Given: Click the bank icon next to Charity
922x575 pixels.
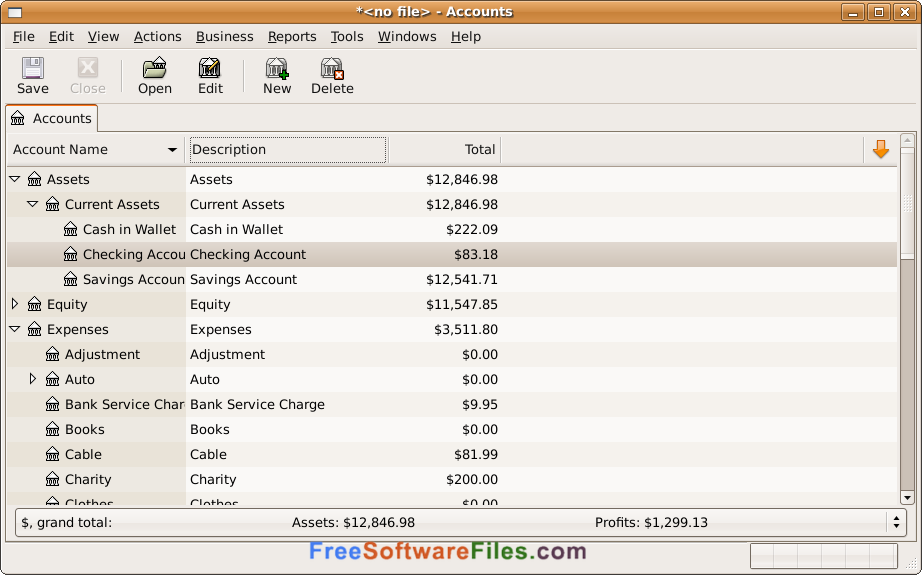Looking at the screenshot, I should (52, 479).
